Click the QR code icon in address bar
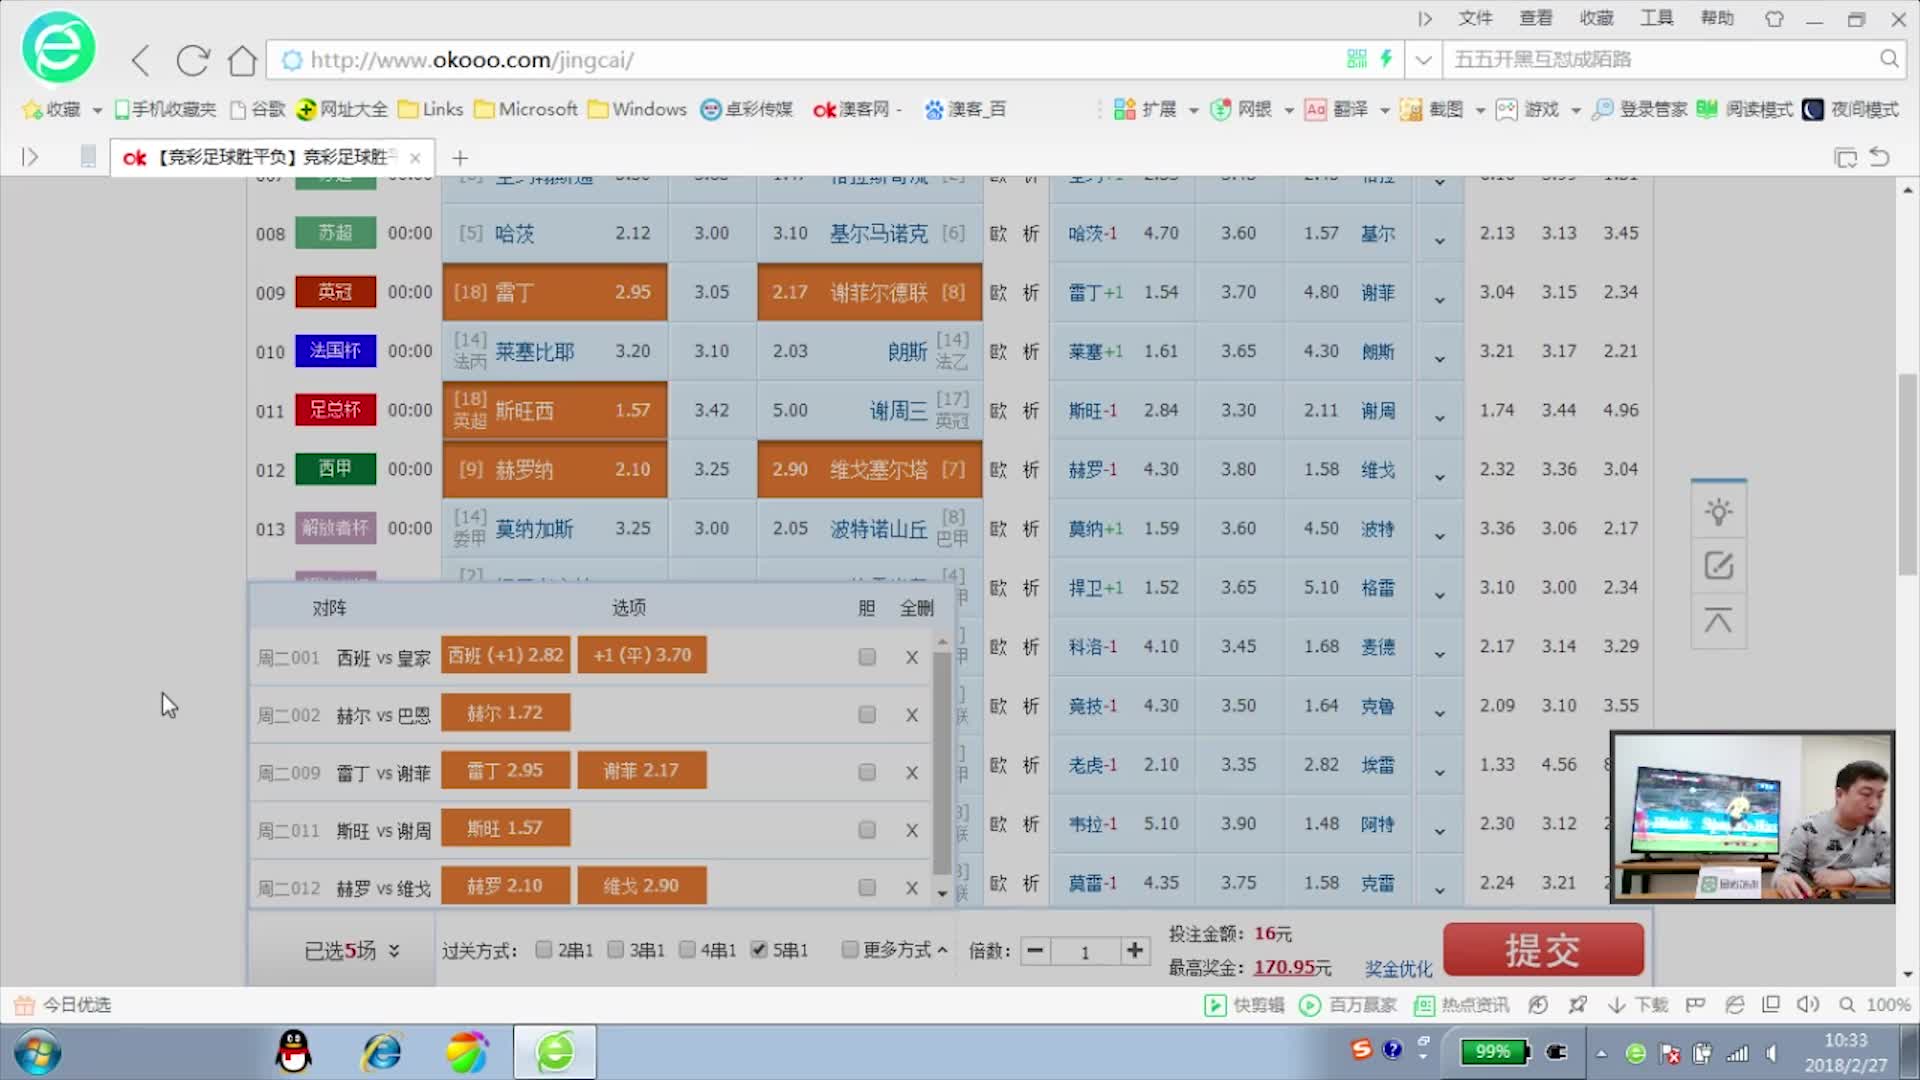This screenshot has height=1080, width=1920. pyautogui.click(x=1357, y=59)
